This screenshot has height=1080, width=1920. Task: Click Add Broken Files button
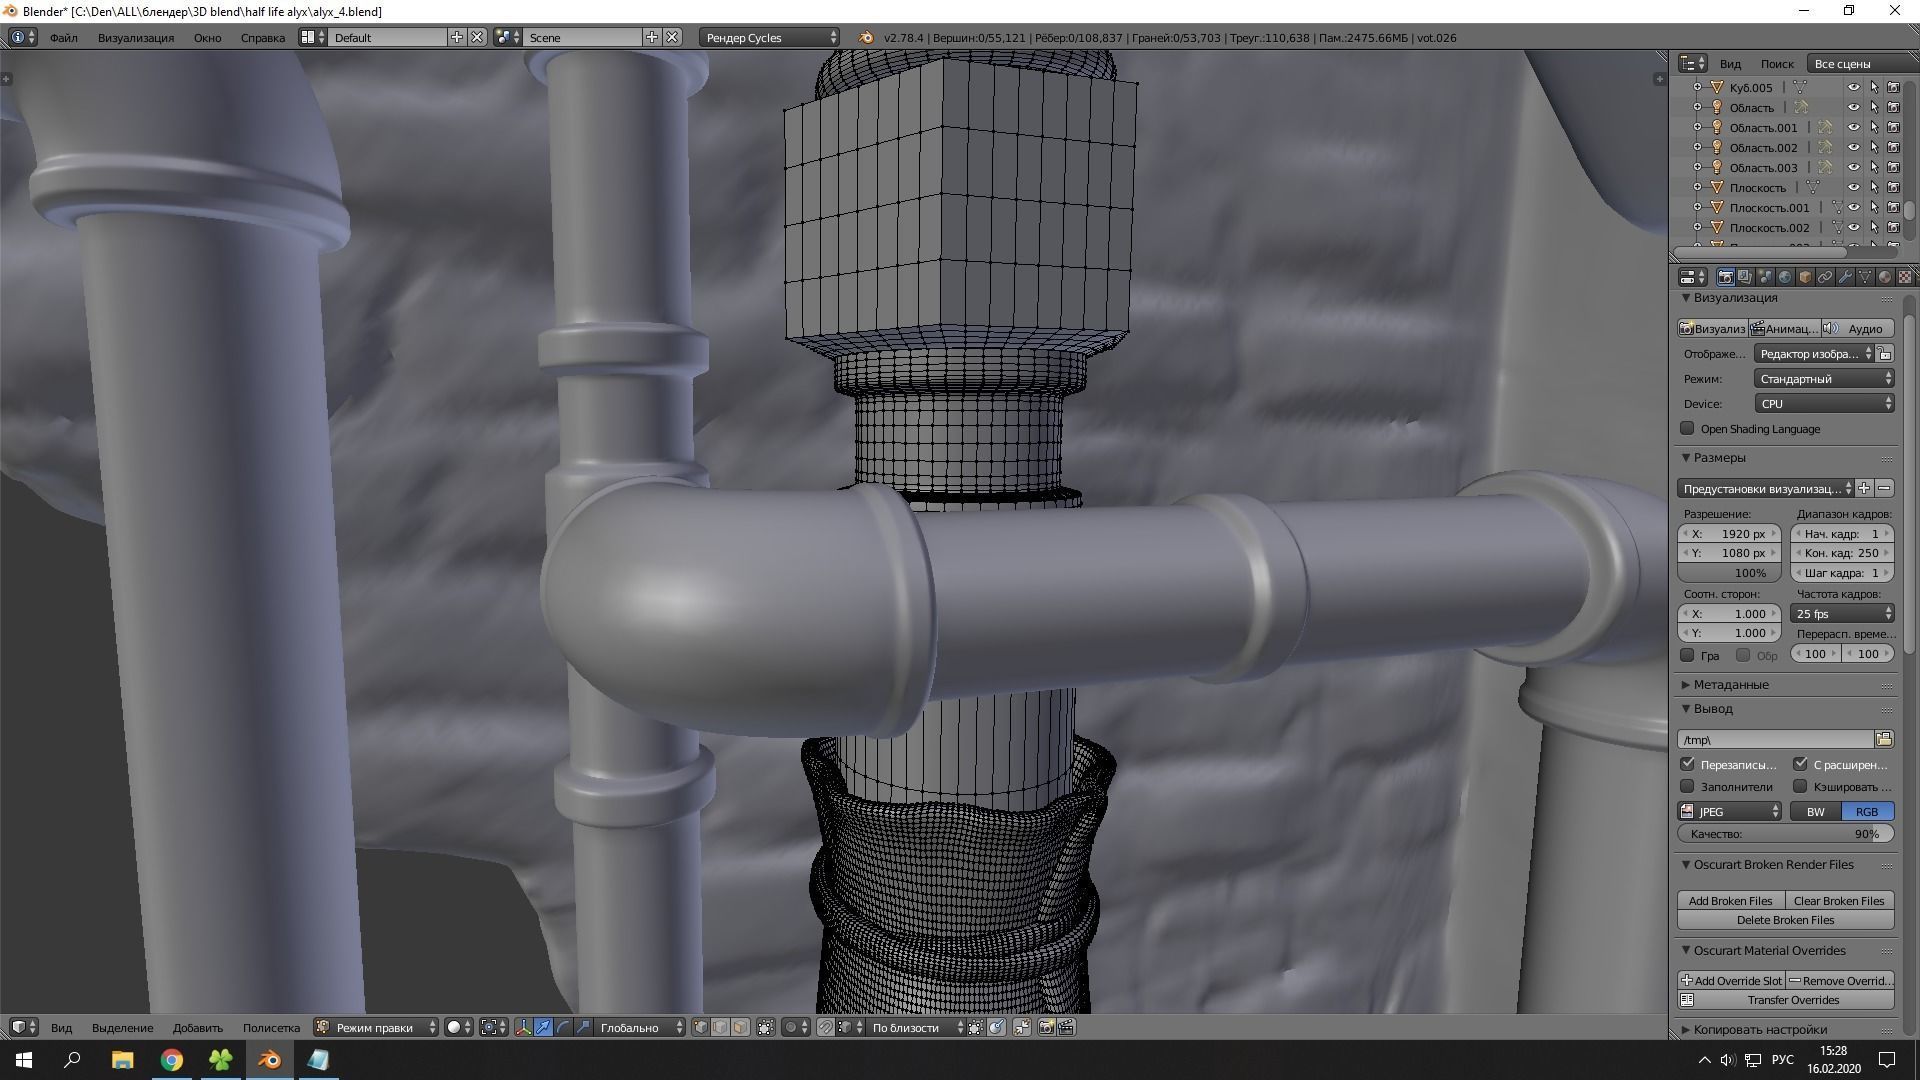click(1731, 900)
